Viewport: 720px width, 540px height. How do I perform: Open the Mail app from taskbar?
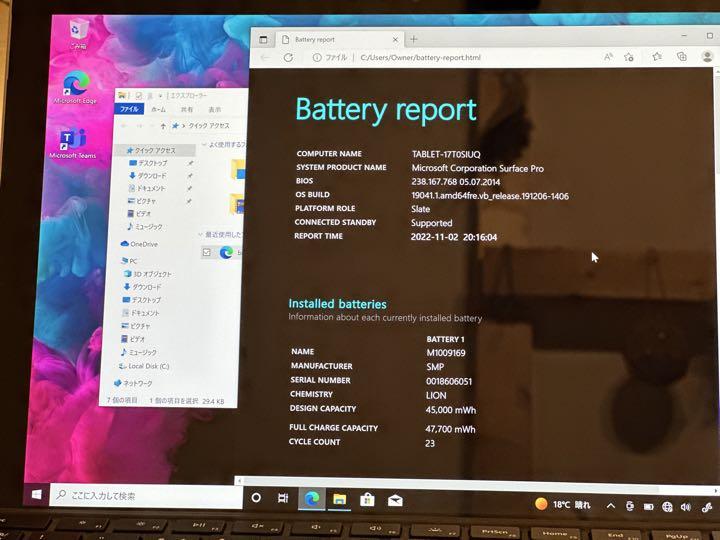pyautogui.click(x=395, y=501)
